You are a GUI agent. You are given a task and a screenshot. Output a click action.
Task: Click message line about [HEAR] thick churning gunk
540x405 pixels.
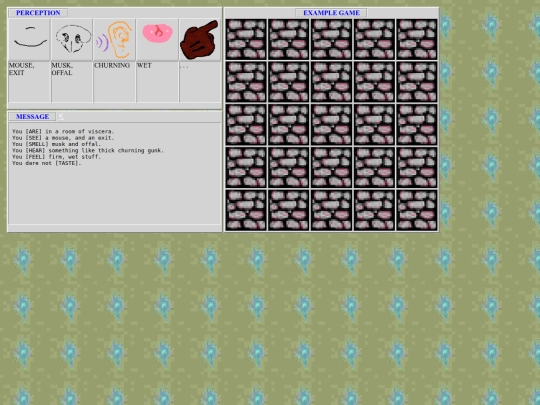click(88, 150)
